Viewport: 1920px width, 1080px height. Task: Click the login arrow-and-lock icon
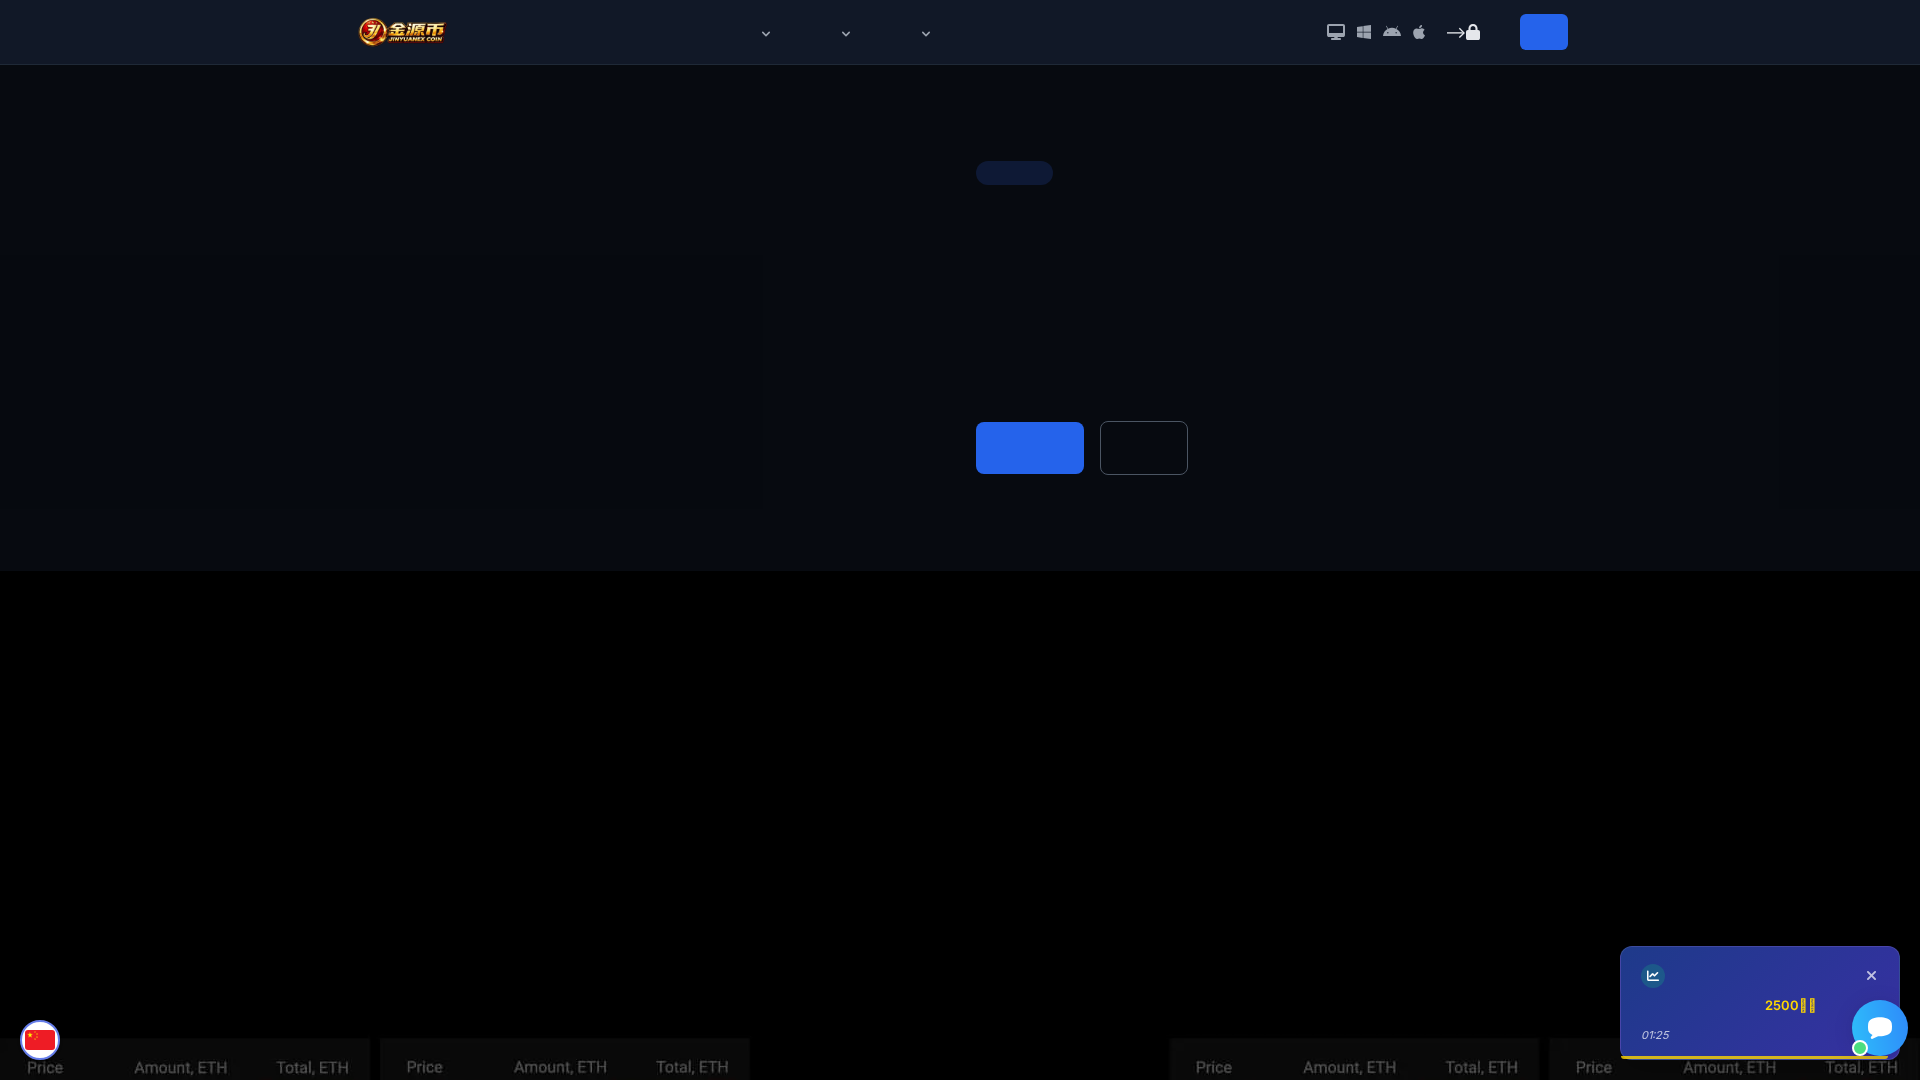point(1464,31)
